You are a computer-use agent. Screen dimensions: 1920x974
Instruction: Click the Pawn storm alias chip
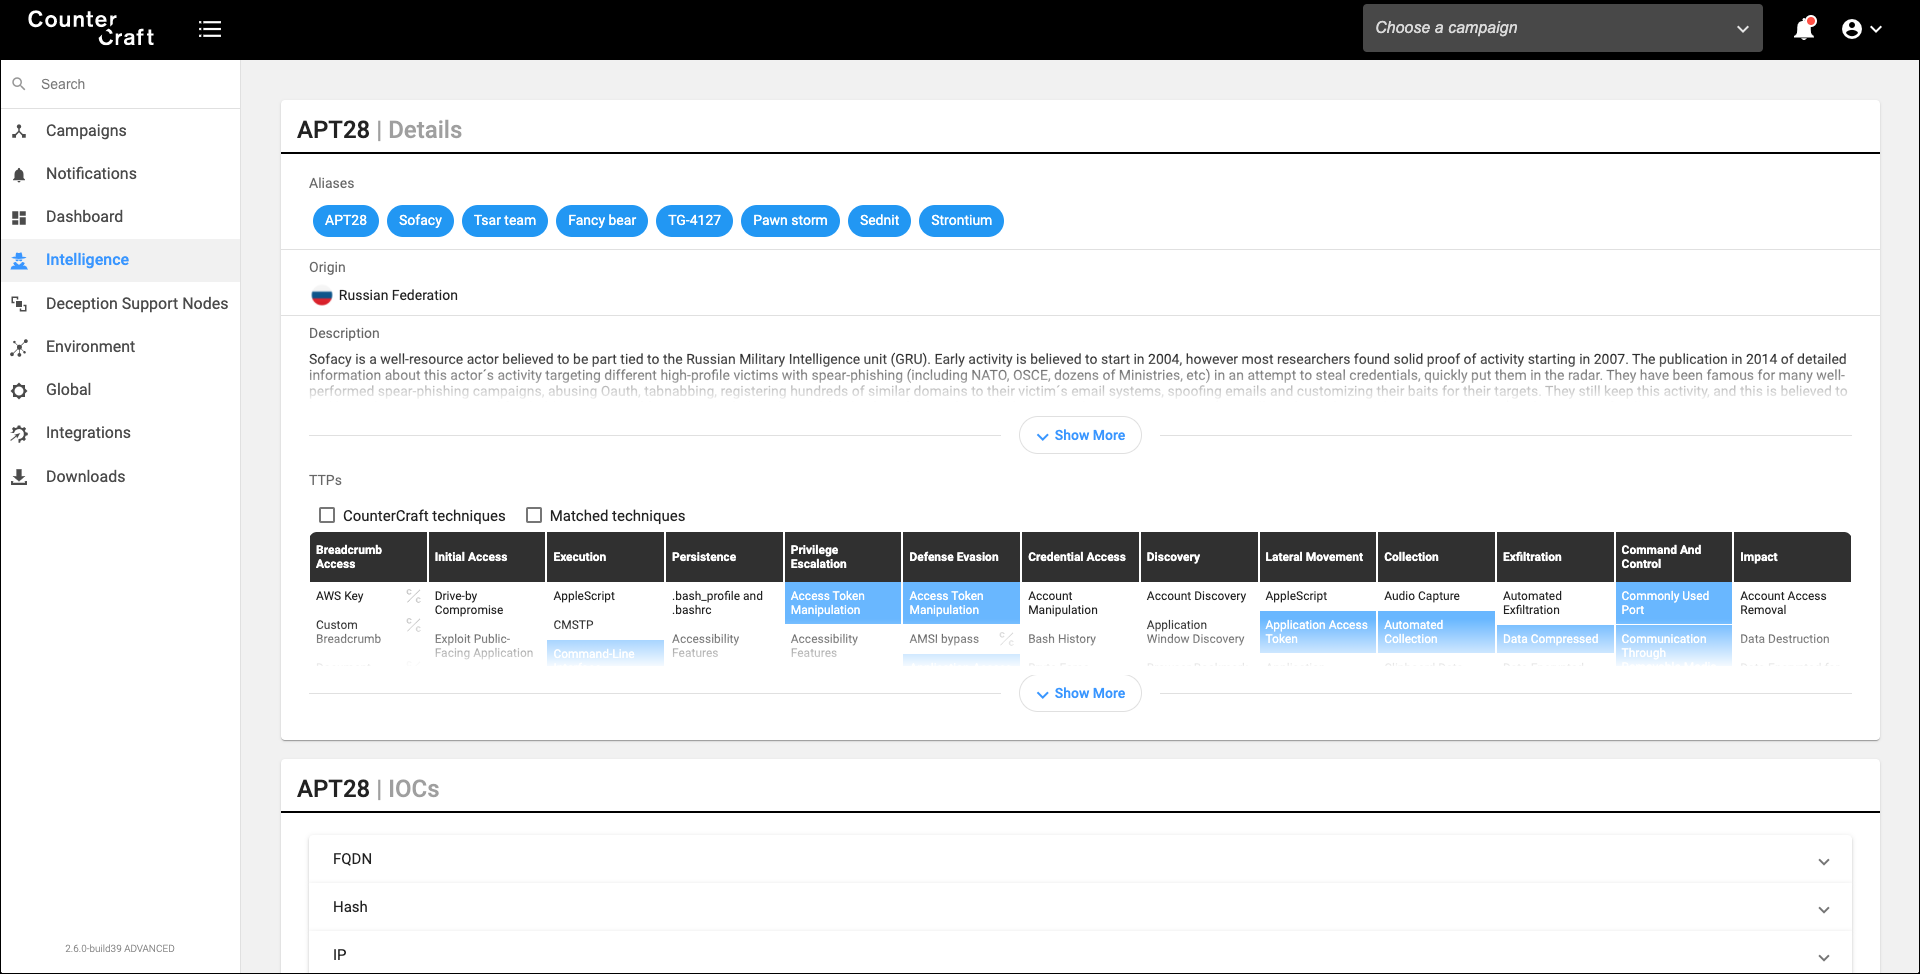tap(790, 221)
